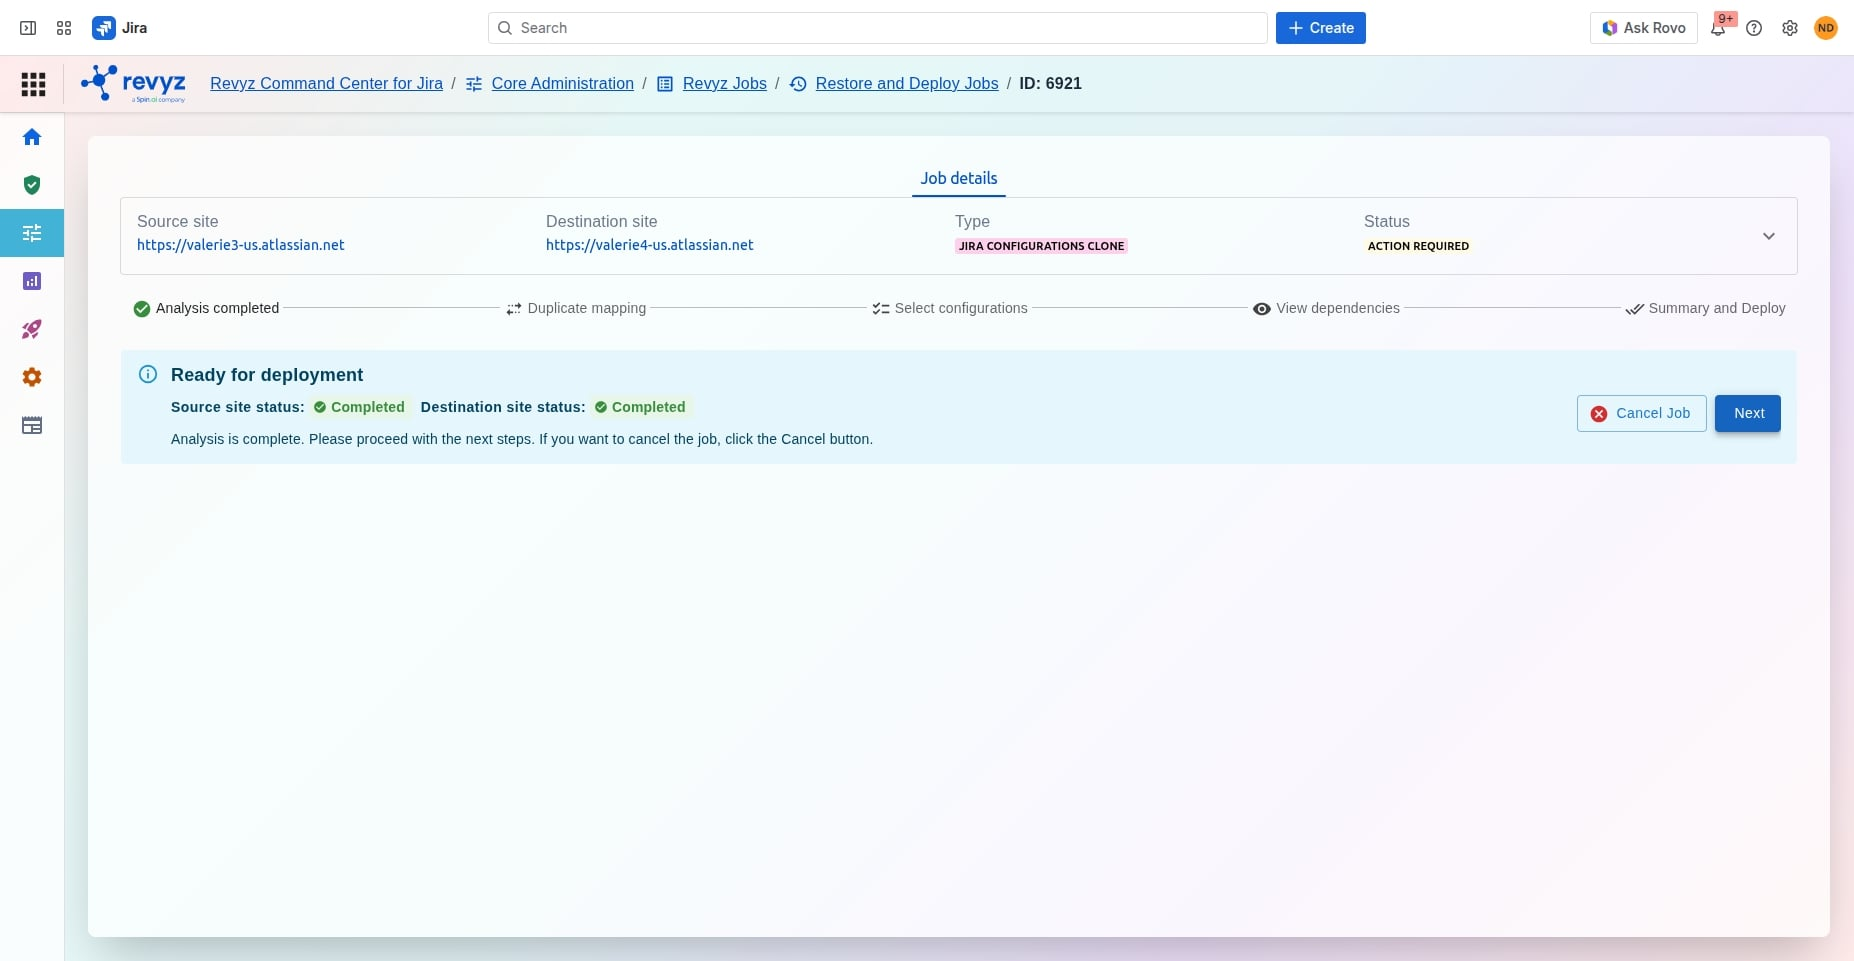Viewport: 1854px width, 961px height.
Task: Go to Core Administration breadcrumb
Action: pos(563,84)
